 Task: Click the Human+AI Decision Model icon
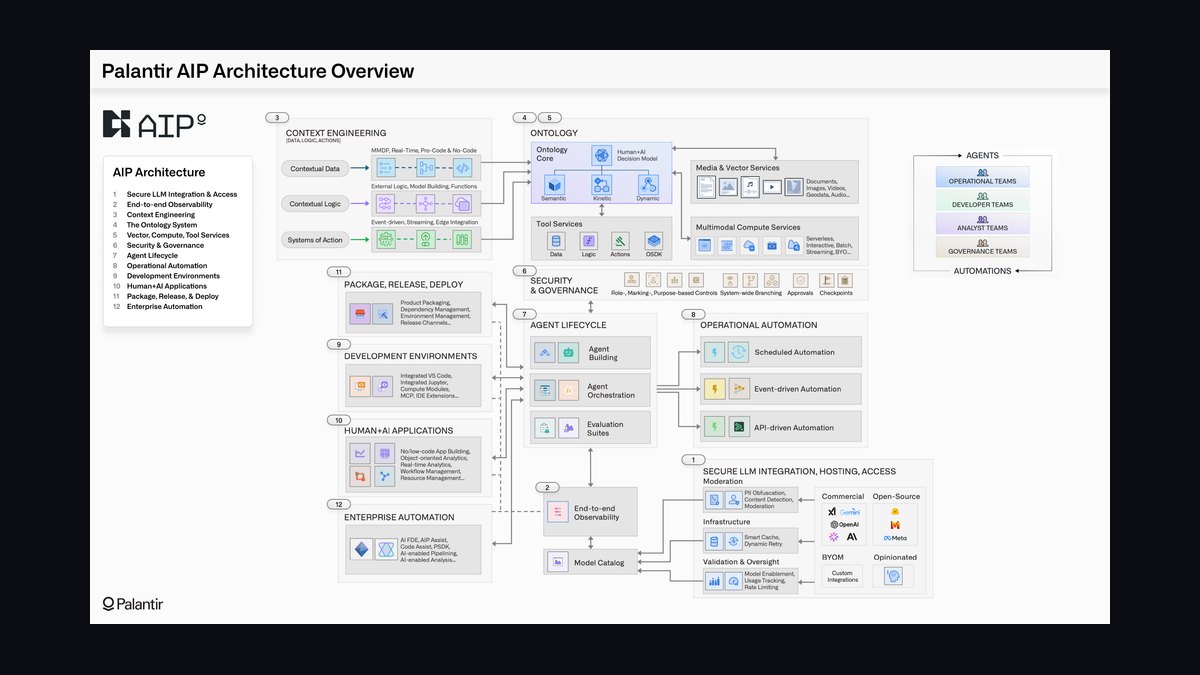601,154
